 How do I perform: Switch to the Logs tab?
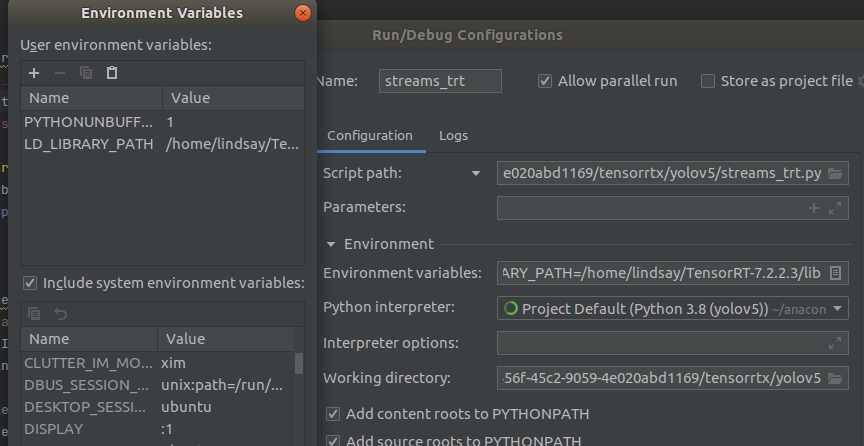[x=453, y=135]
